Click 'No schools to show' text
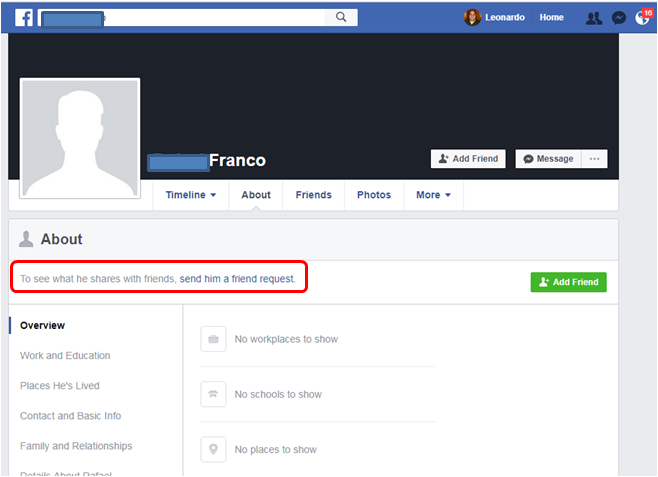658x477 pixels. 278,395
